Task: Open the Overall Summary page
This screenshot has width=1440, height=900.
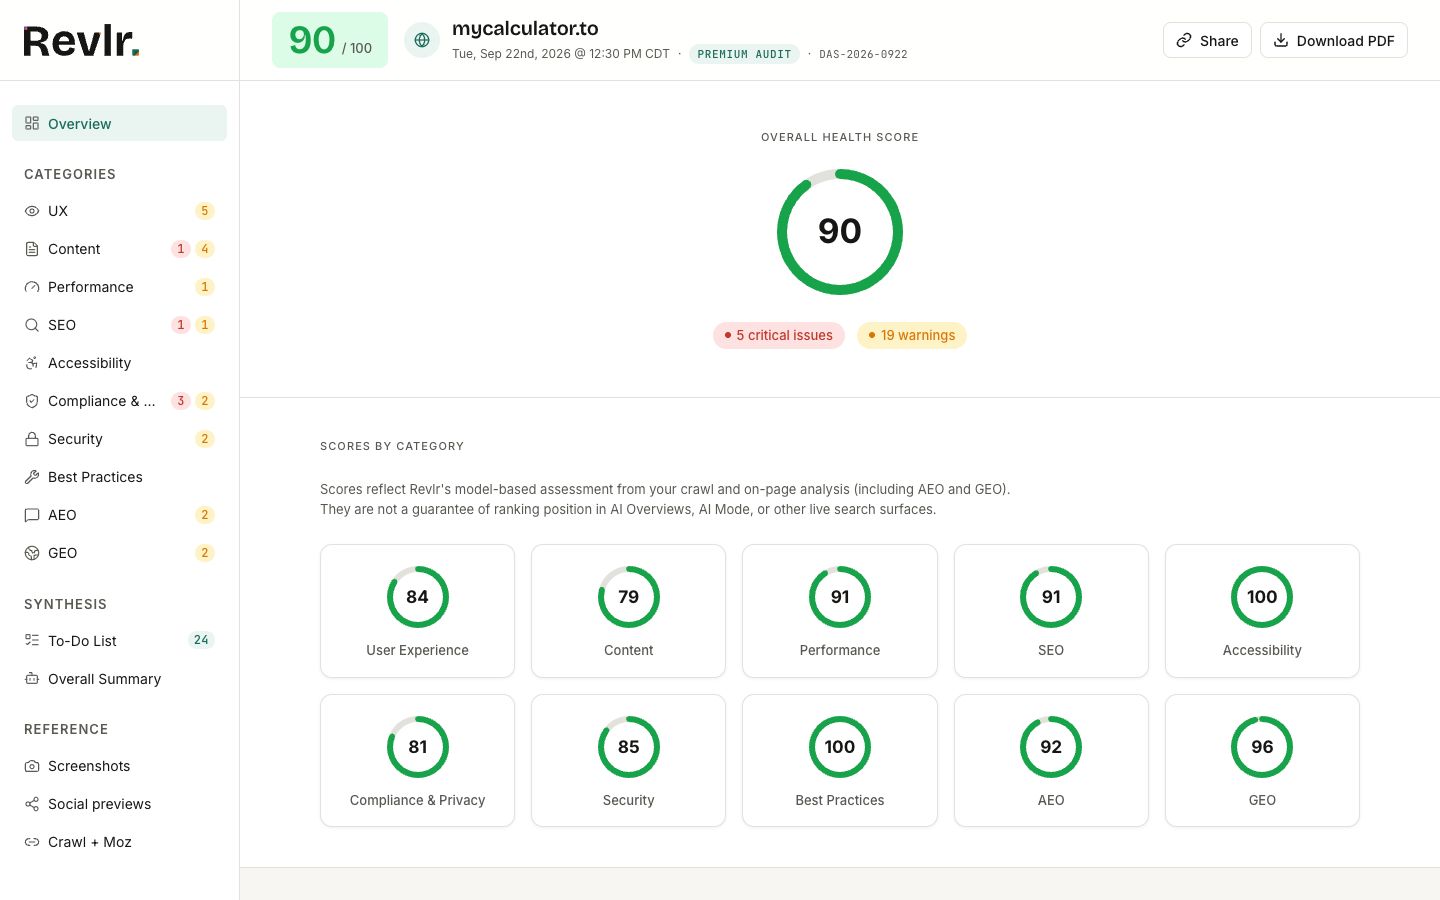Action: [x=119, y=679]
